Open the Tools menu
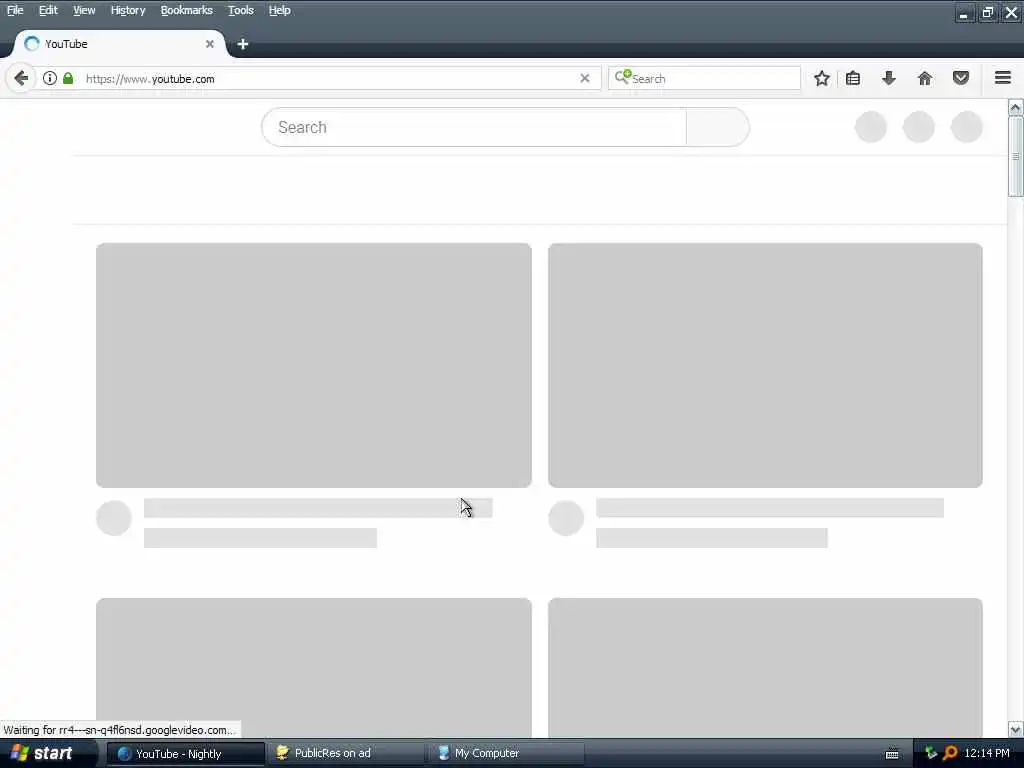This screenshot has width=1024, height=768. coord(240,10)
